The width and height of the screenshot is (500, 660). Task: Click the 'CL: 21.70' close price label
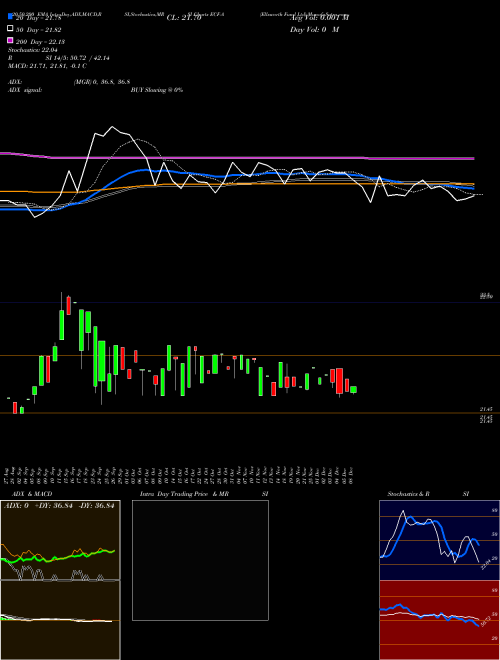[x=184, y=18]
